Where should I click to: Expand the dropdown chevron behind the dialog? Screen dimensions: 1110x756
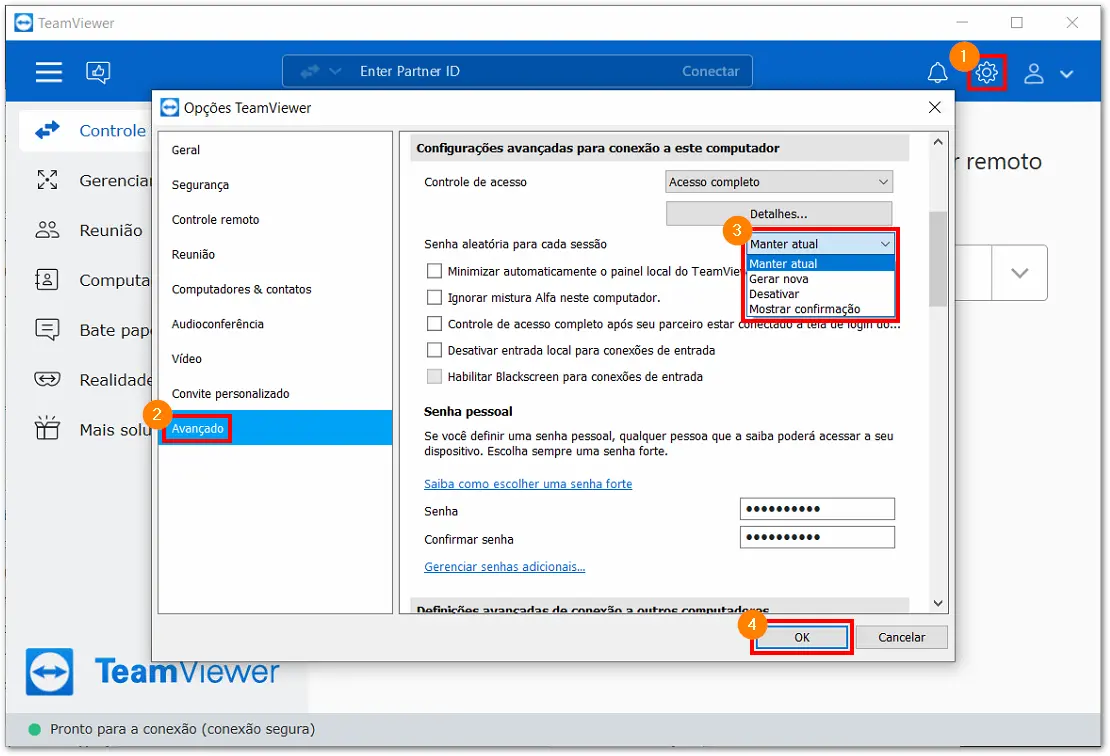[x=1019, y=273]
